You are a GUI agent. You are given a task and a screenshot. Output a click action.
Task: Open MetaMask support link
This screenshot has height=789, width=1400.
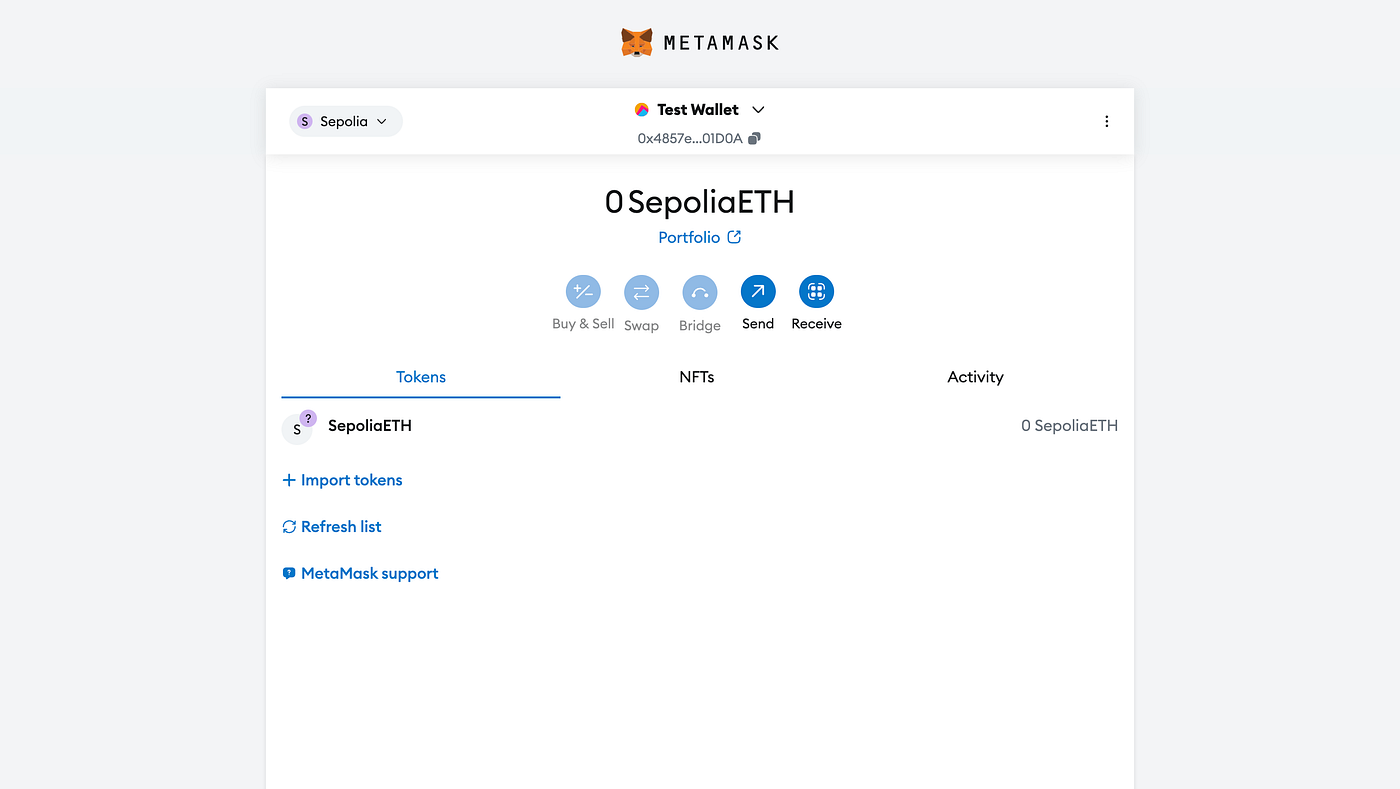pyautogui.click(x=360, y=574)
